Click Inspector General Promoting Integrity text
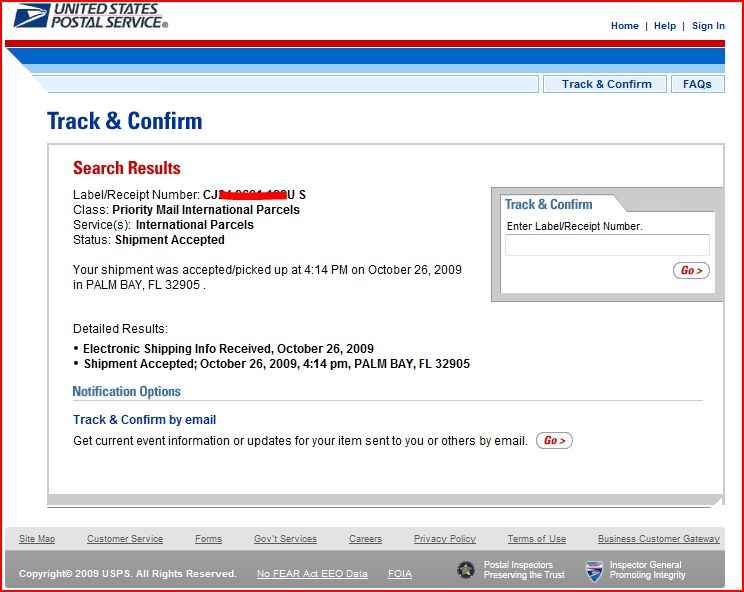Screen dimensions: 744x592 [x=647, y=570]
